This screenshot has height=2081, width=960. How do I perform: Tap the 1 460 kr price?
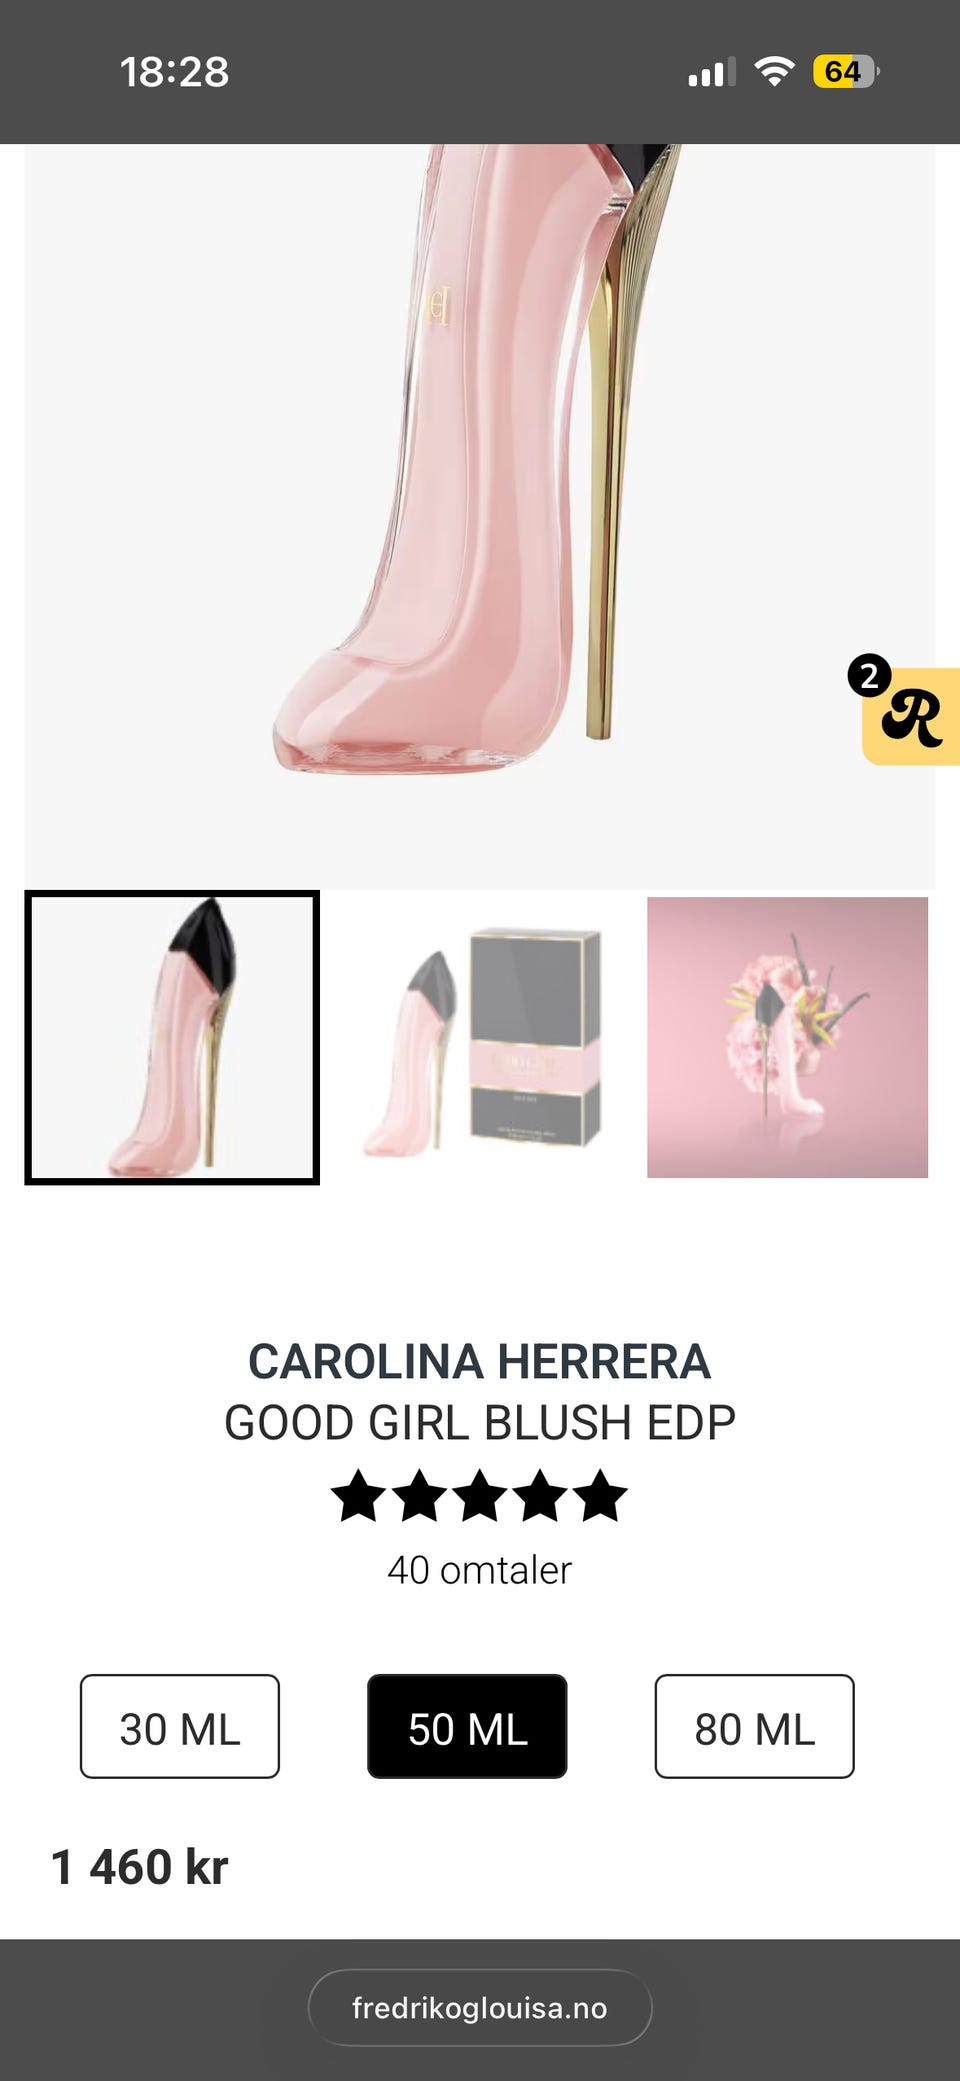pos(140,1867)
